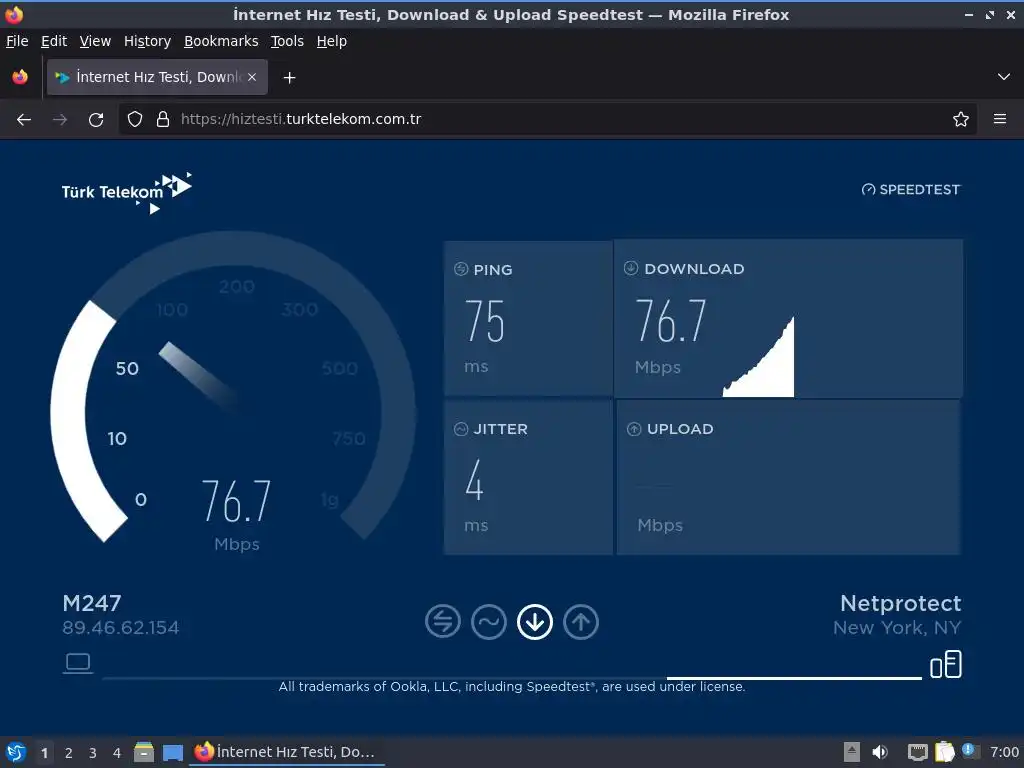The height and width of the screenshot is (768, 1024).
Task: Select the İnternet Hız Testi tab
Action: [x=157, y=77]
